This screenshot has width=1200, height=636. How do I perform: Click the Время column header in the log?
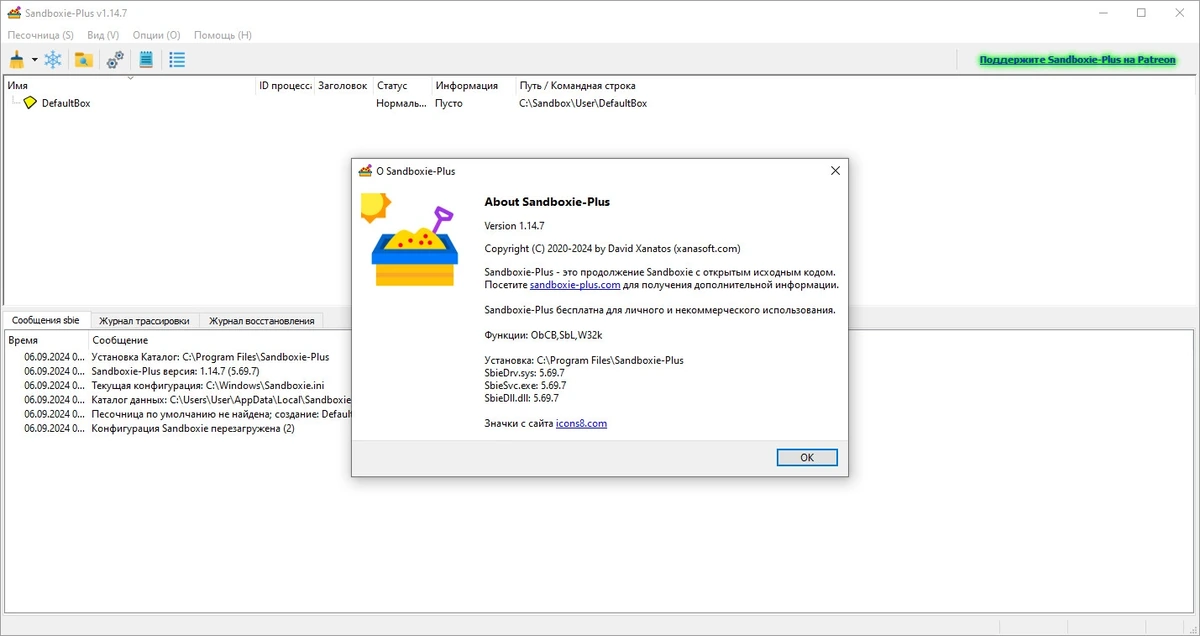click(46, 341)
